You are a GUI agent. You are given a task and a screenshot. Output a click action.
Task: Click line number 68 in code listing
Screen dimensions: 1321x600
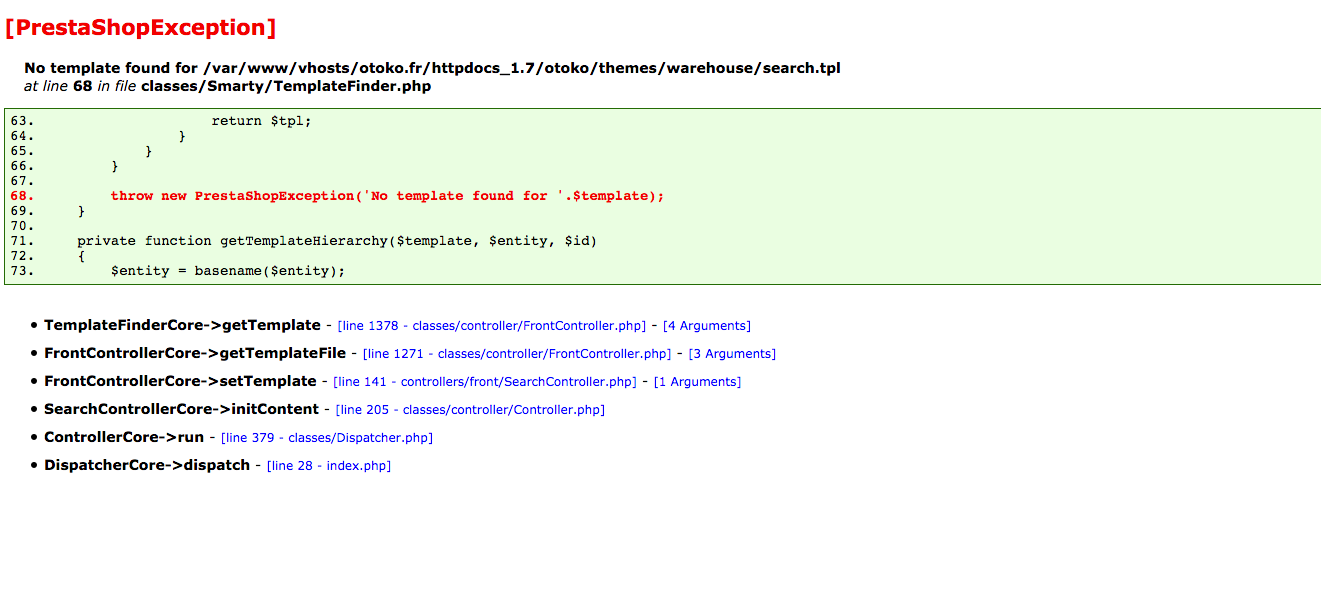[x=22, y=196]
